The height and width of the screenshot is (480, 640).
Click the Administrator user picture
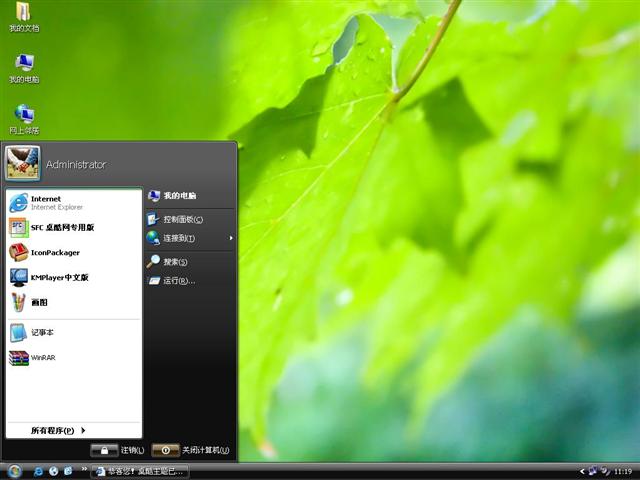(22, 163)
